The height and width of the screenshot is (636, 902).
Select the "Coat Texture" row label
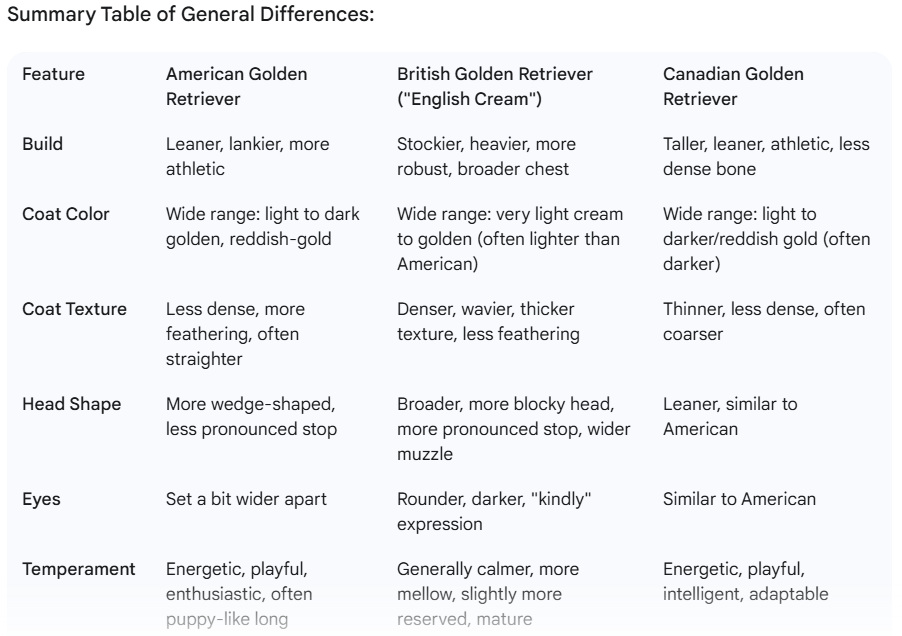[74, 309]
